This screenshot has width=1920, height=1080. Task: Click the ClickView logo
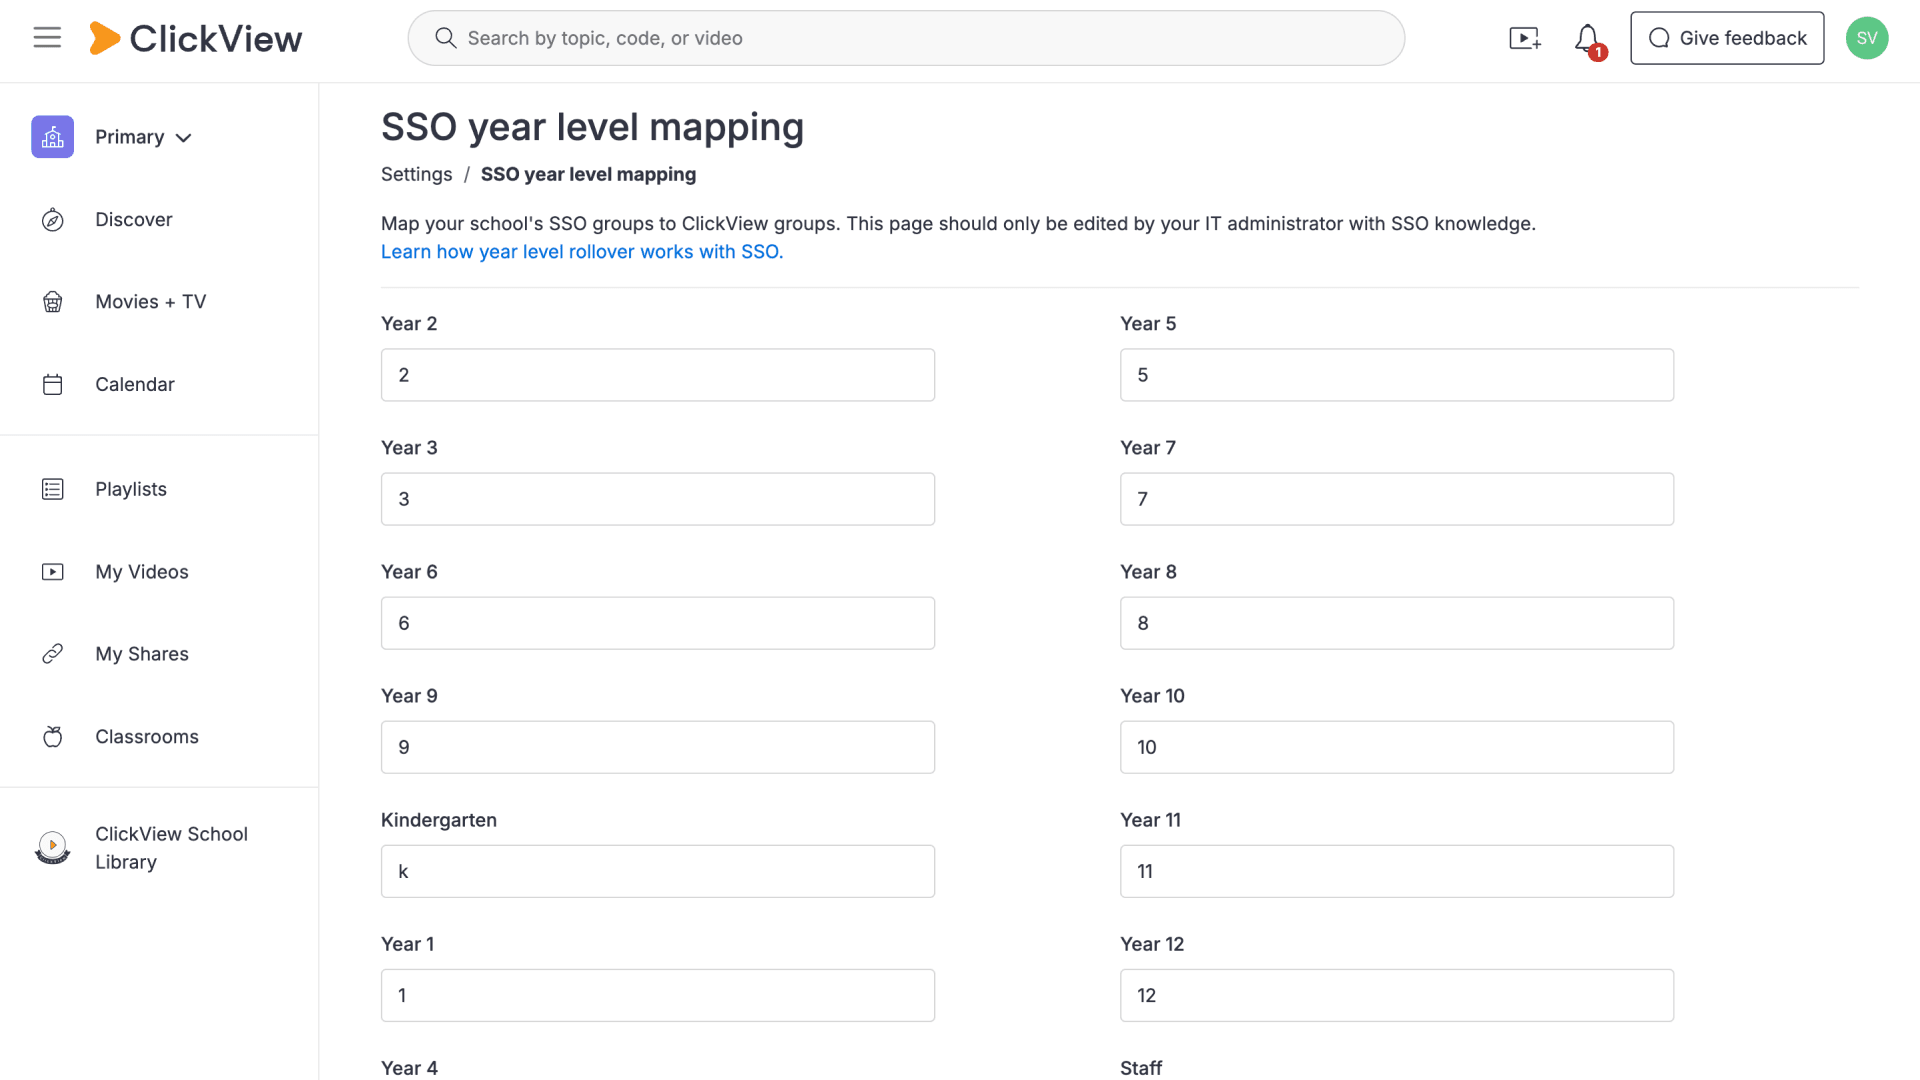(195, 38)
